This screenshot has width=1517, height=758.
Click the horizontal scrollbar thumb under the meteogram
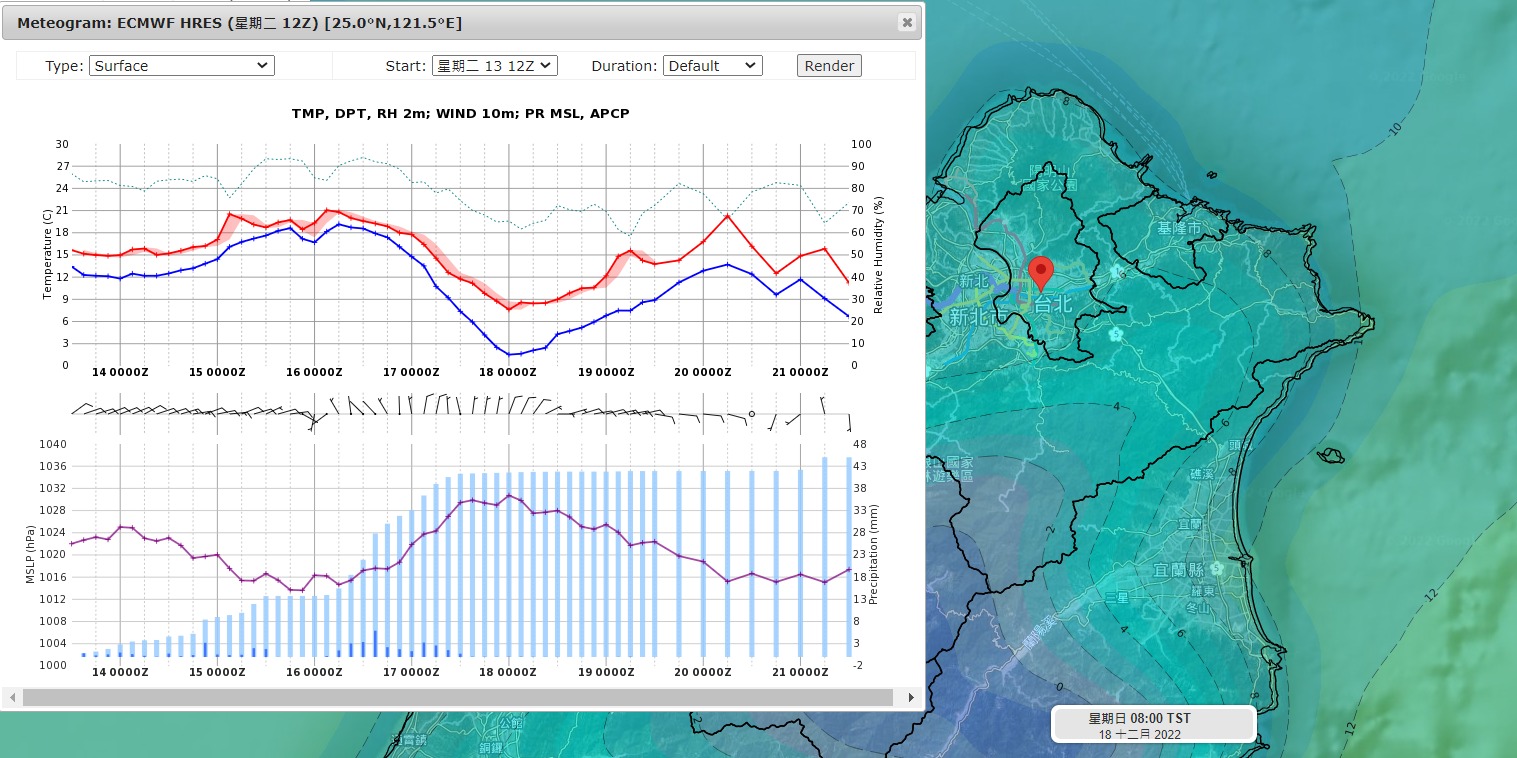(x=457, y=697)
